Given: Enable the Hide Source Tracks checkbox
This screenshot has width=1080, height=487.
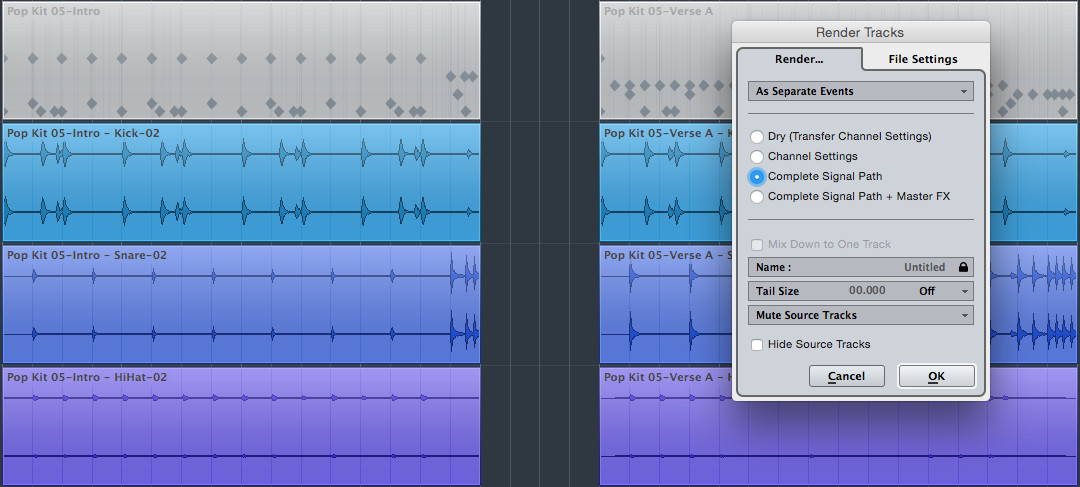Looking at the screenshot, I should 757,344.
